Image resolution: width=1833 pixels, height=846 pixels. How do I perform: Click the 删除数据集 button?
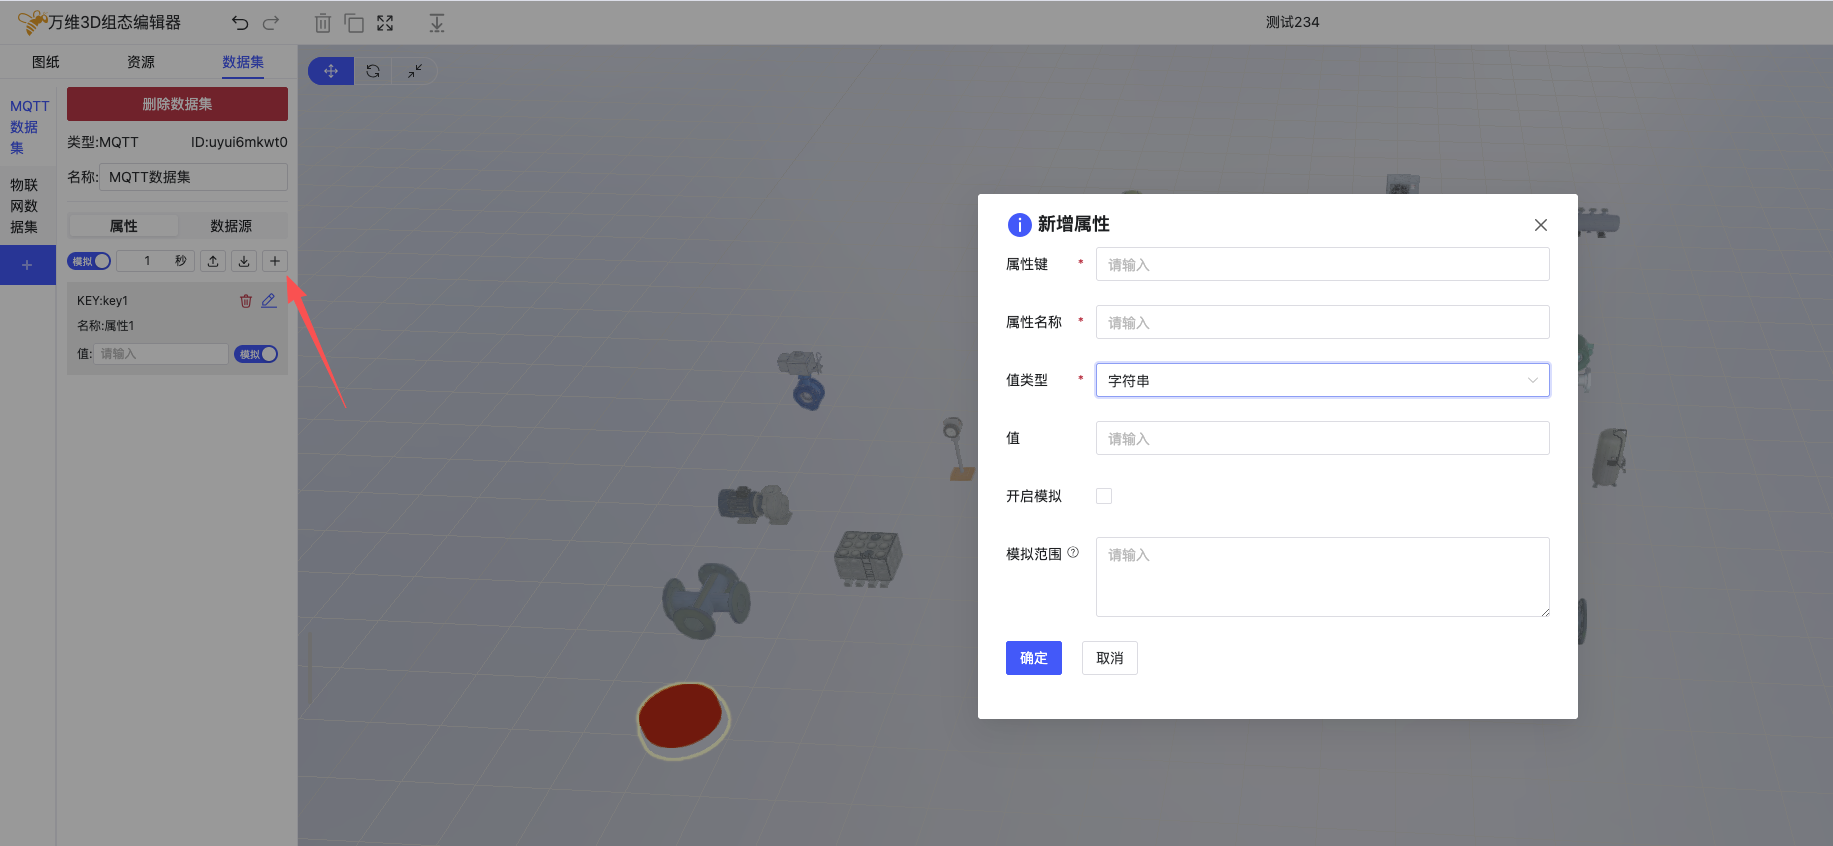(177, 104)
